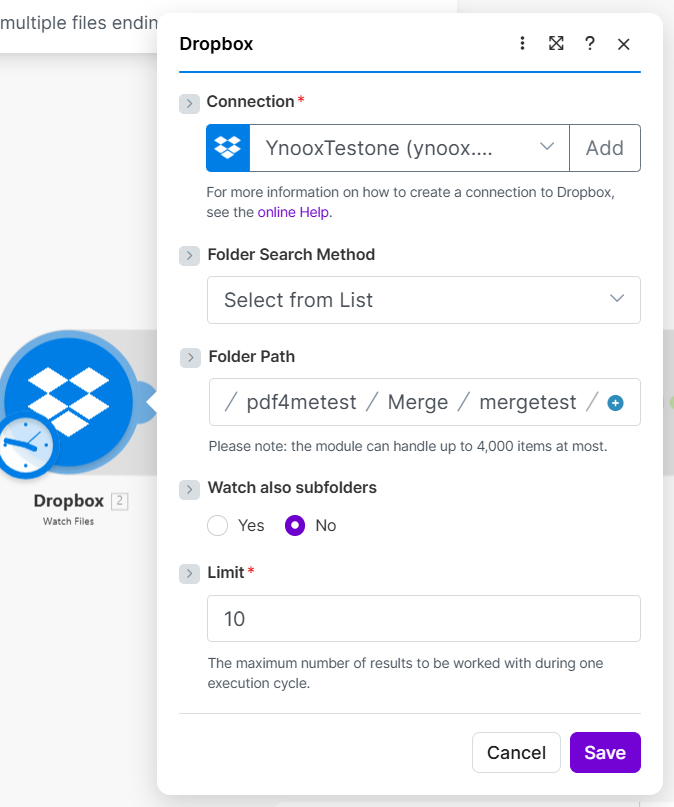The image size is (674, 807).
Task: Close the Dropbox settings dialog
Action: tap(624, 44)
